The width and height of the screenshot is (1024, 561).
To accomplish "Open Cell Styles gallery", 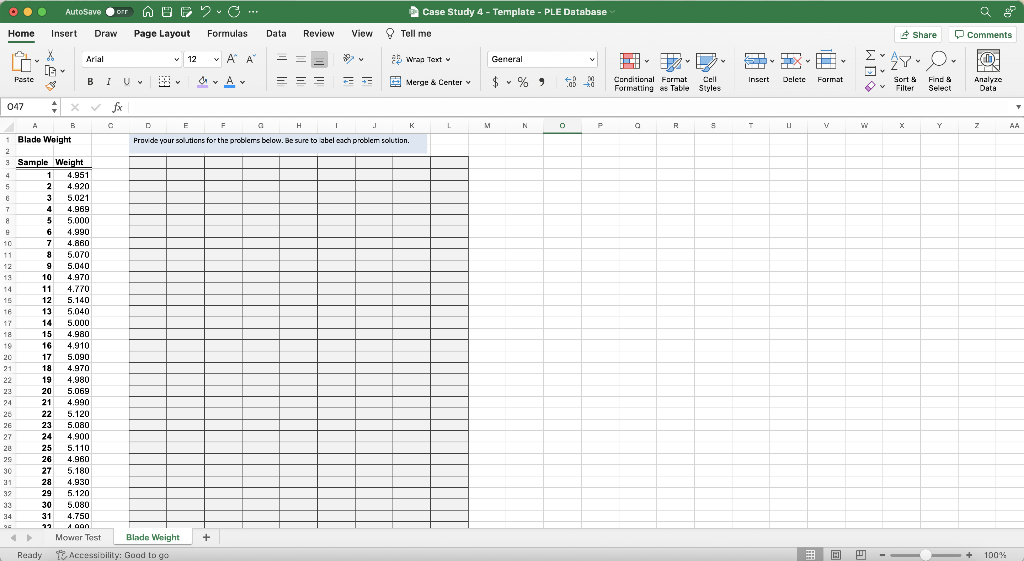I will (709, 71).
